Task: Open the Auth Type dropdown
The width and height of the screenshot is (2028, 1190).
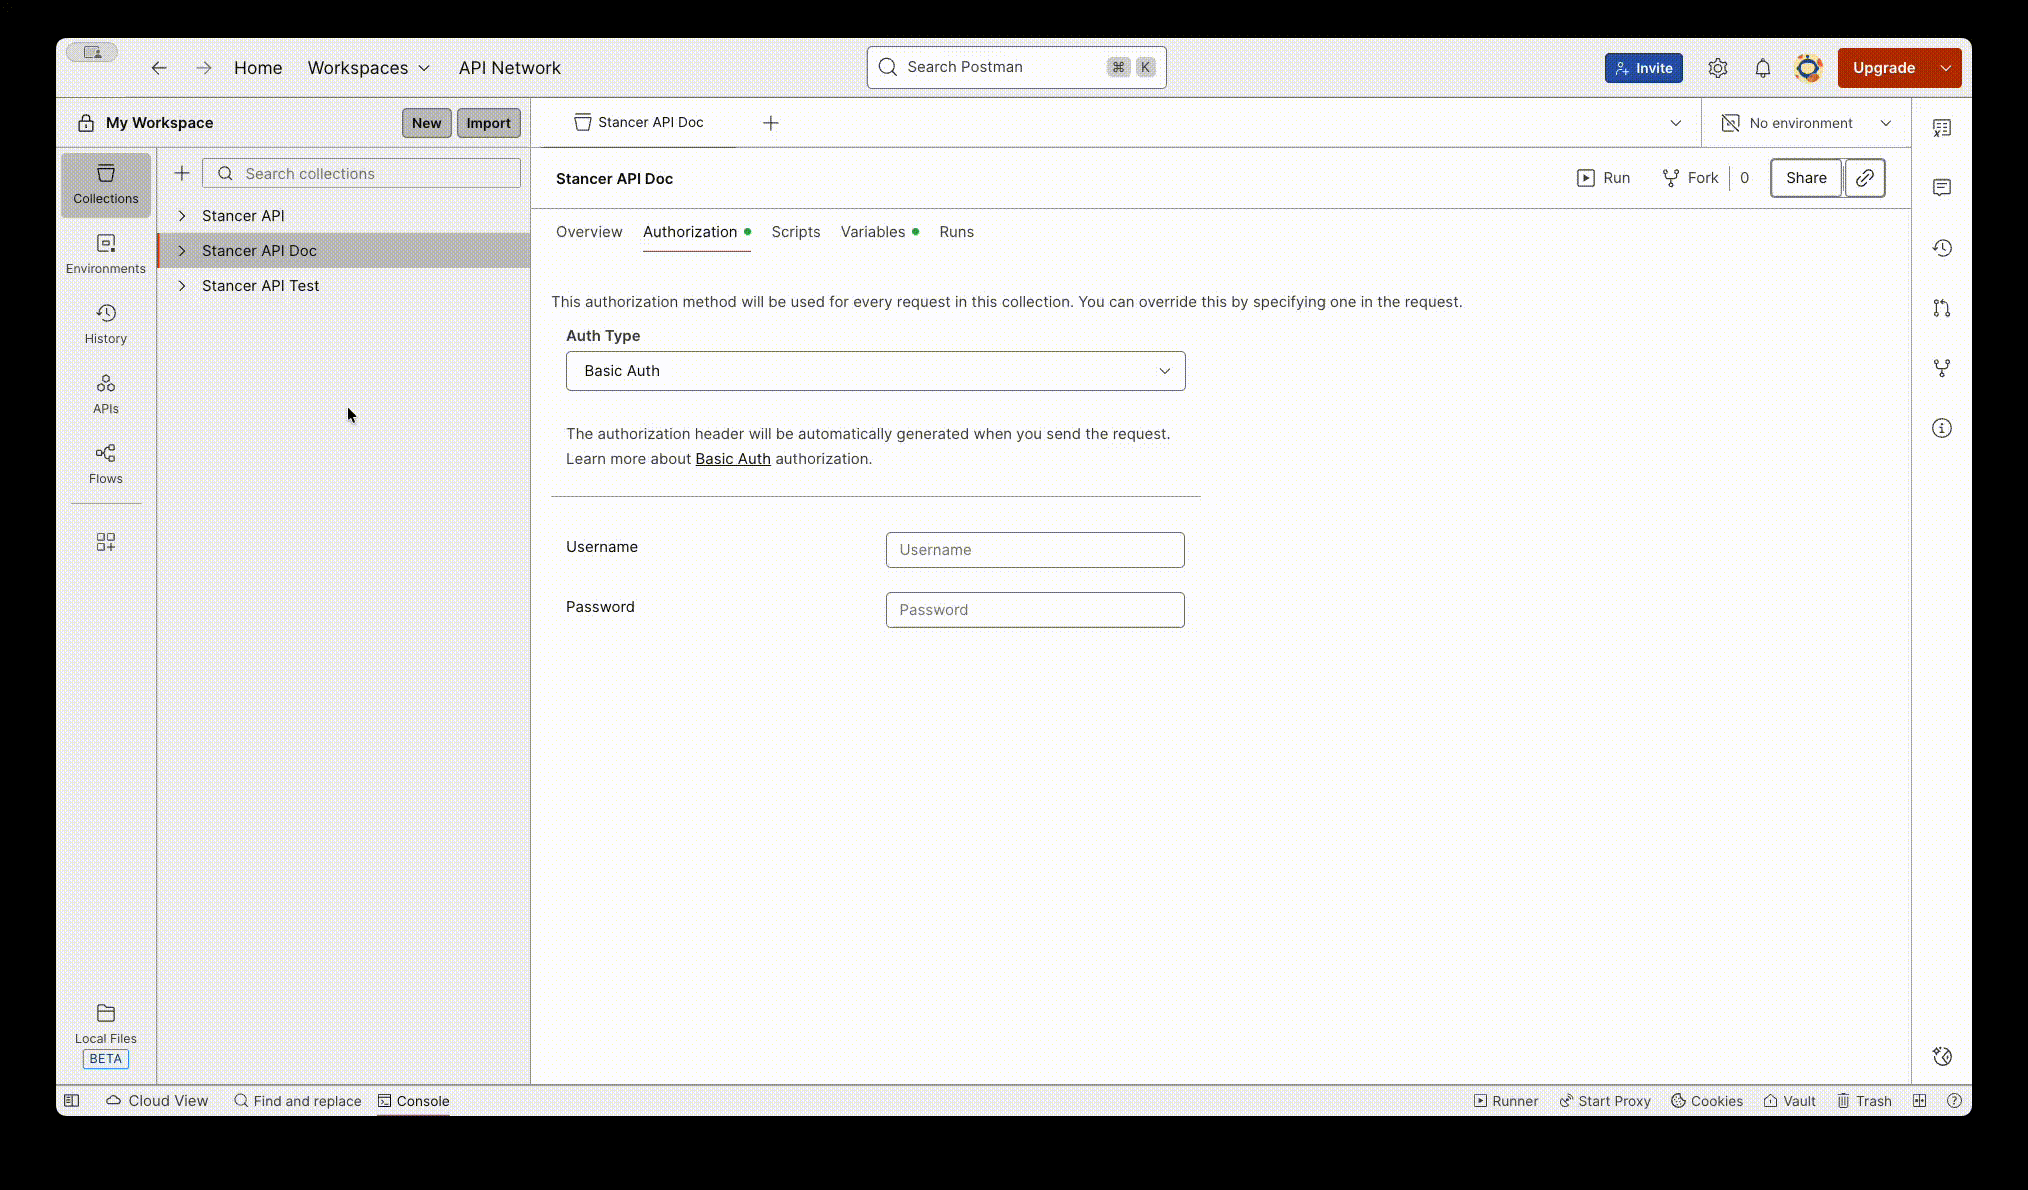Action: [875, 370]
